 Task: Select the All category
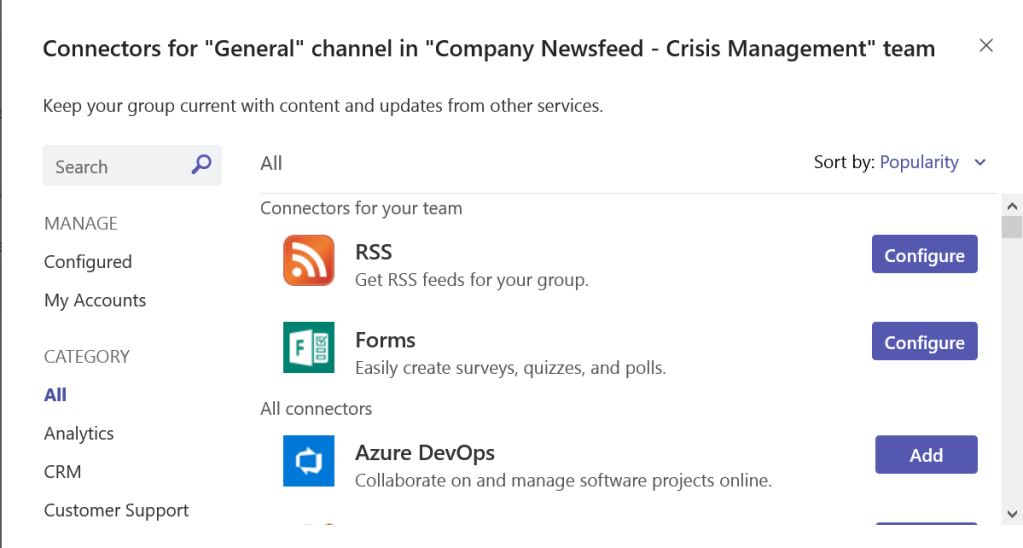click(55, 395)
